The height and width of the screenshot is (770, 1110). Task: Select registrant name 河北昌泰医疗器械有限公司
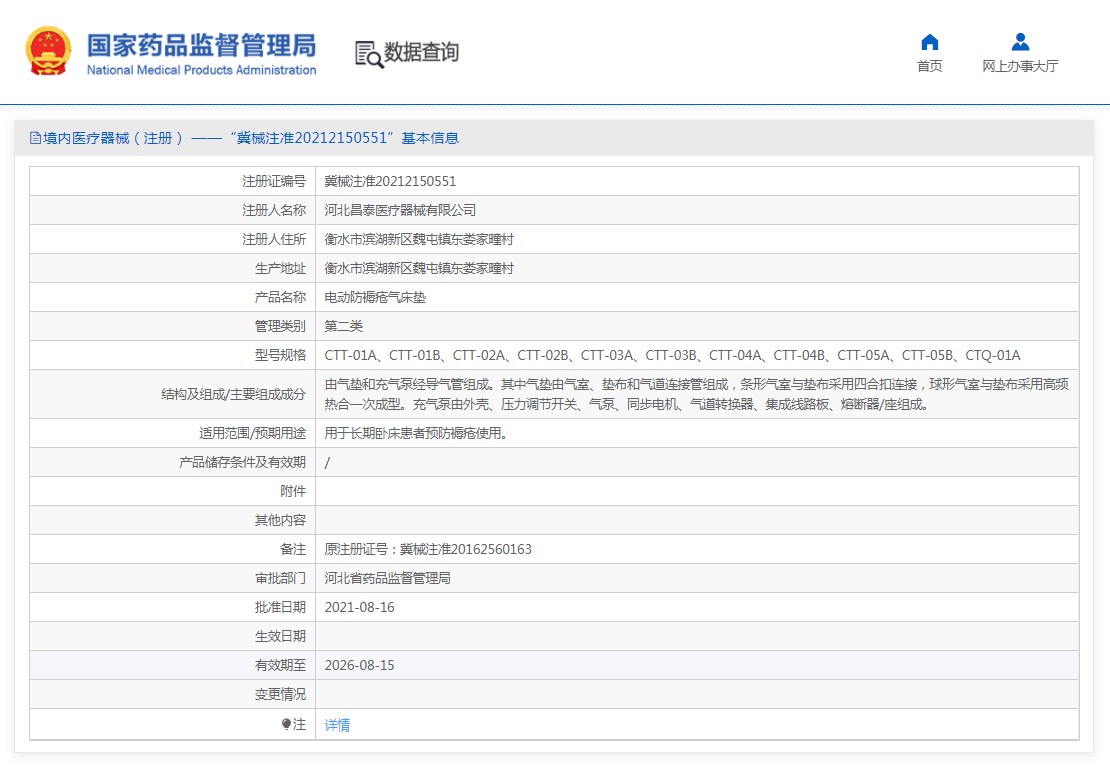[x=400, y=210]
